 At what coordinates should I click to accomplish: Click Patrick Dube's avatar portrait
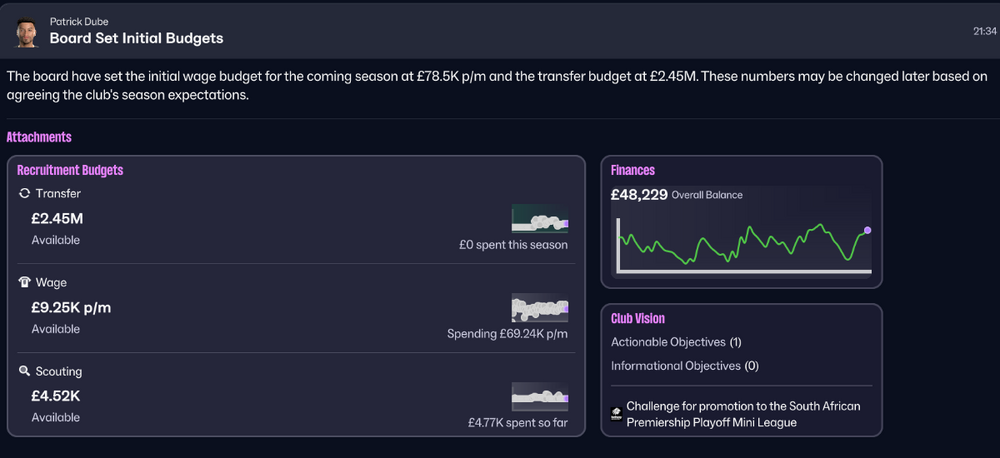point(27,32)
